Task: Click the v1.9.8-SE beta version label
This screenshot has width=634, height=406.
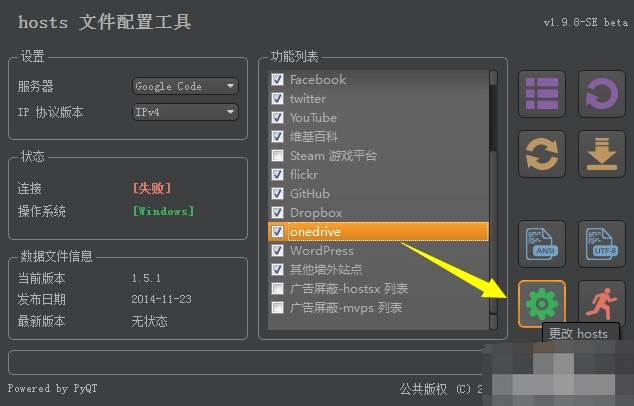Action: [586, 23]
